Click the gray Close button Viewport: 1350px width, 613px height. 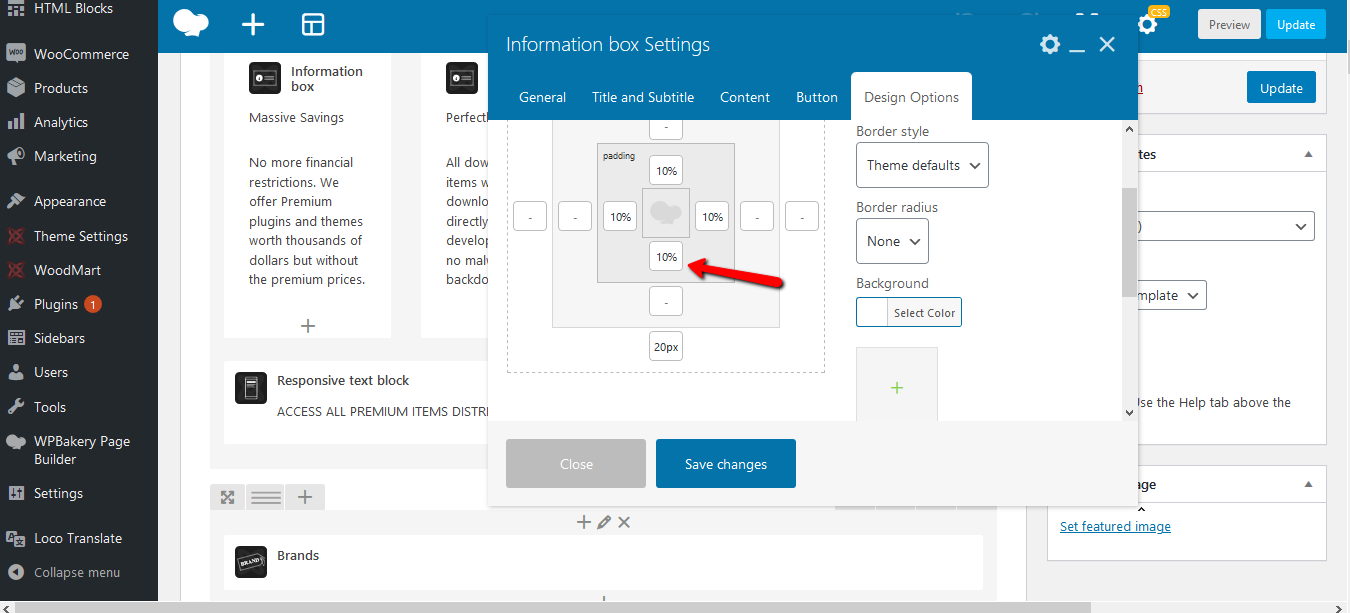576,464
